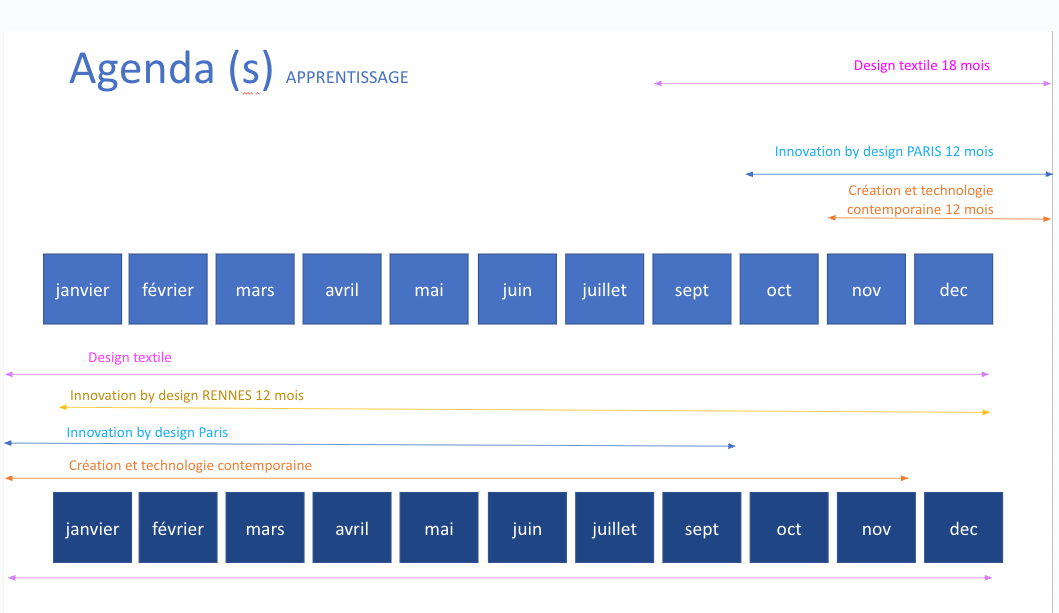1059x613 pixels.
Task: Click "Innovation by design PARIS 12 mois" label
Action: tap(884, 151)
